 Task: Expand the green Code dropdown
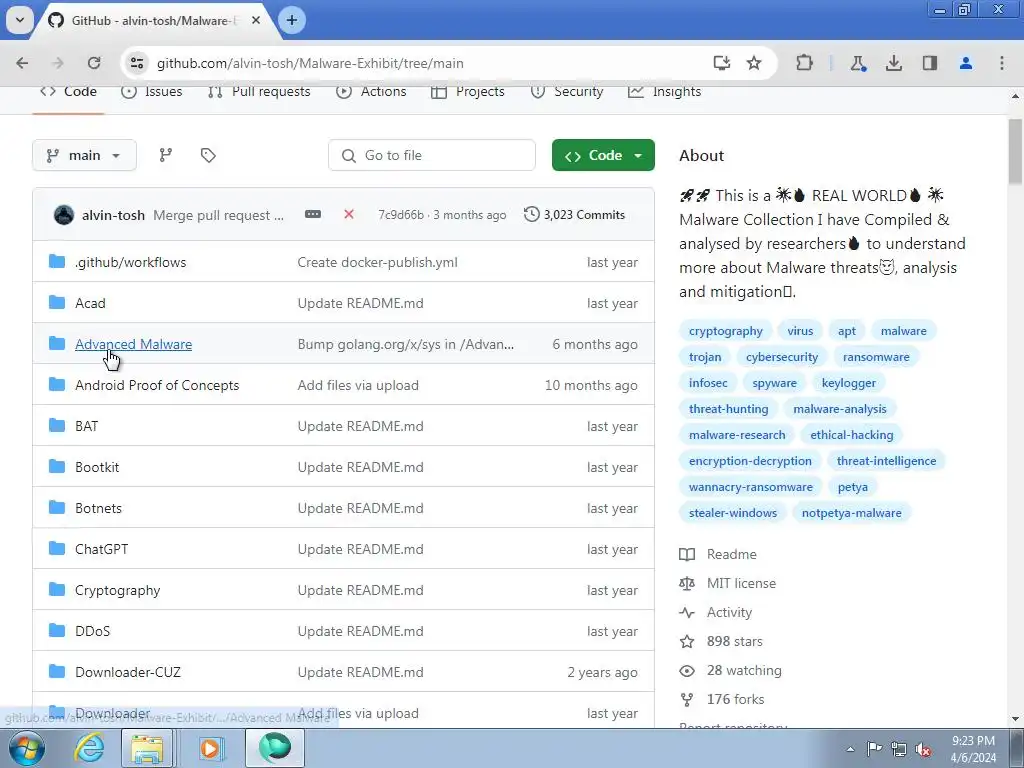point(603,155)
